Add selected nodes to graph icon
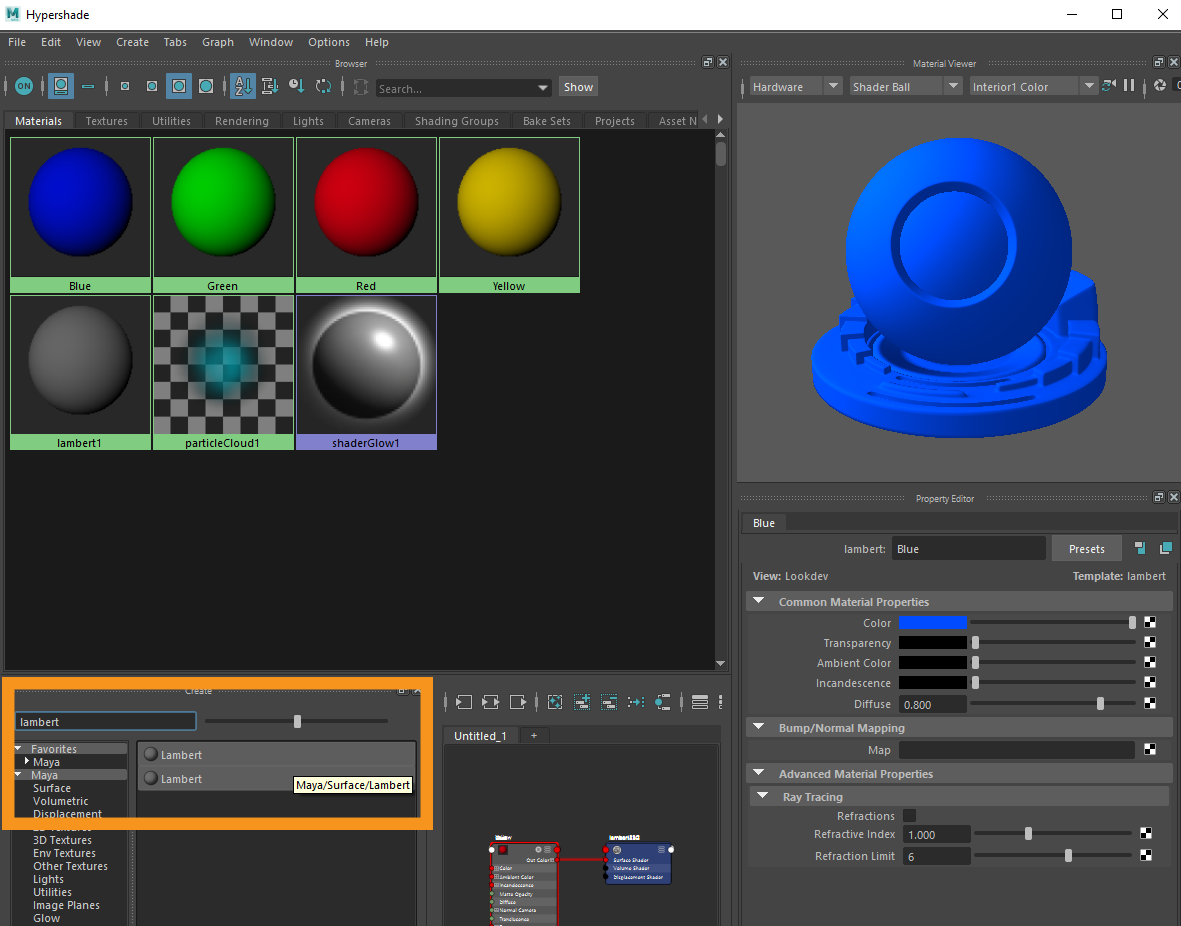Screen dimensions: 1181x926 point(581,702)
